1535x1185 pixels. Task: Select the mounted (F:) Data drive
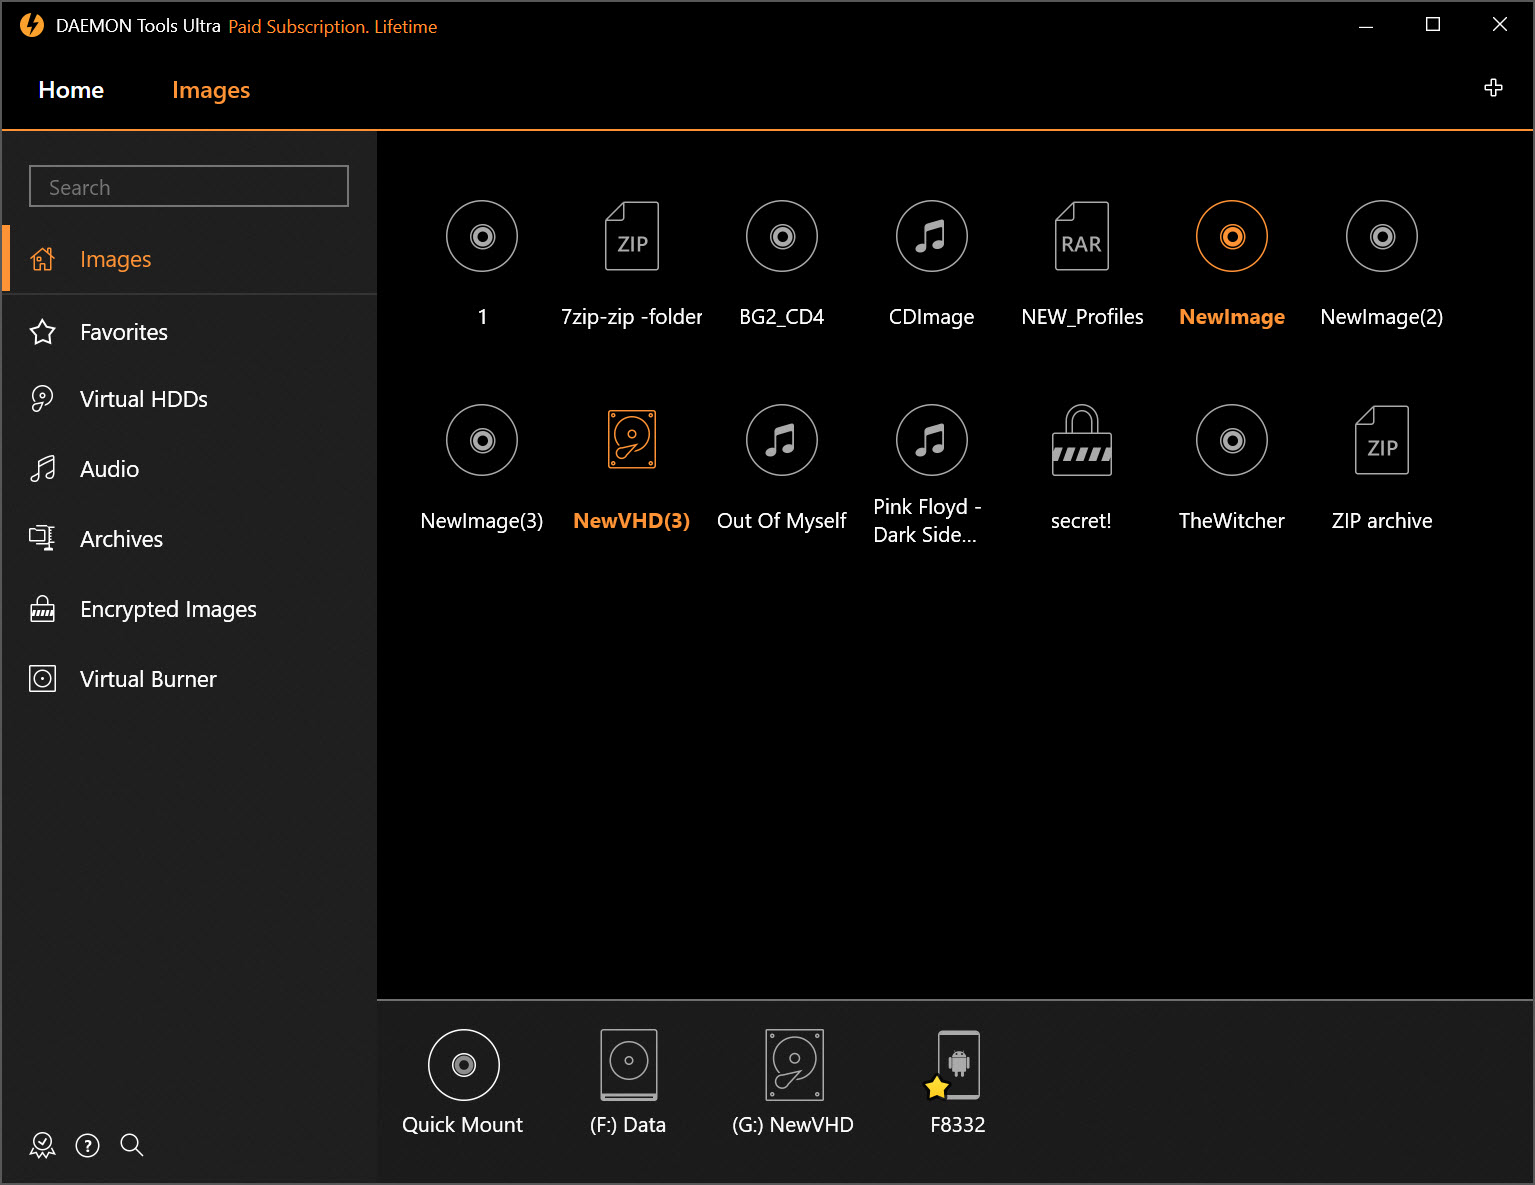click(x=628, y=1066)
